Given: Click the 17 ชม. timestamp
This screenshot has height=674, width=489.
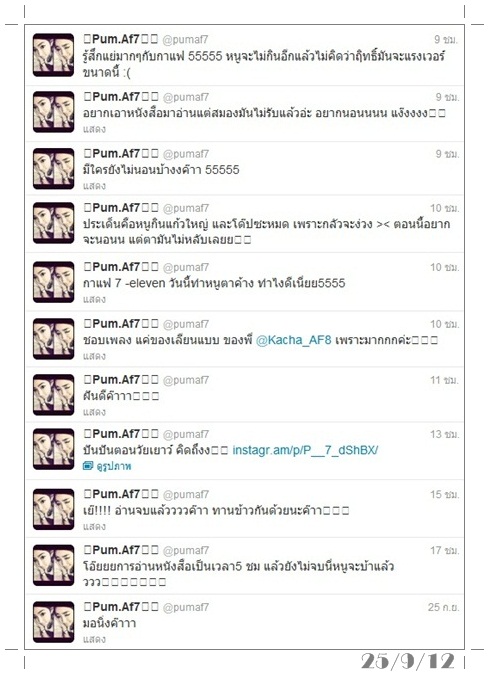Looking at the screenshot, I should point(445,550).
